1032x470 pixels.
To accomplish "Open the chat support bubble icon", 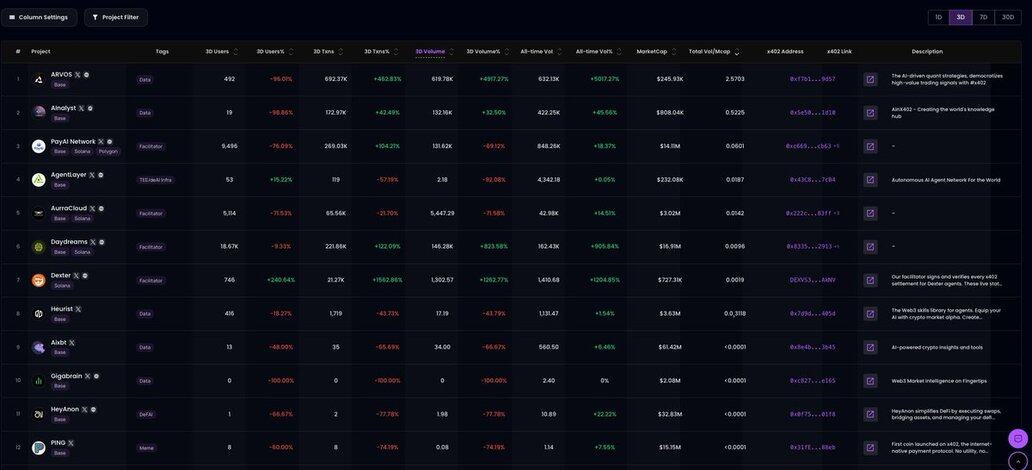I will [x=1017, y=438].
